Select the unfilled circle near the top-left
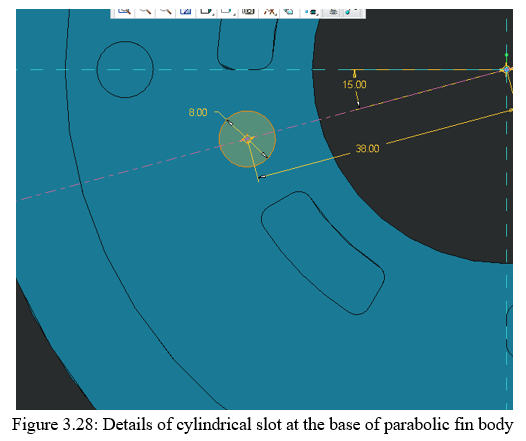Image resolution: width=526 pixels, height=441 pixels. point(125,69)
